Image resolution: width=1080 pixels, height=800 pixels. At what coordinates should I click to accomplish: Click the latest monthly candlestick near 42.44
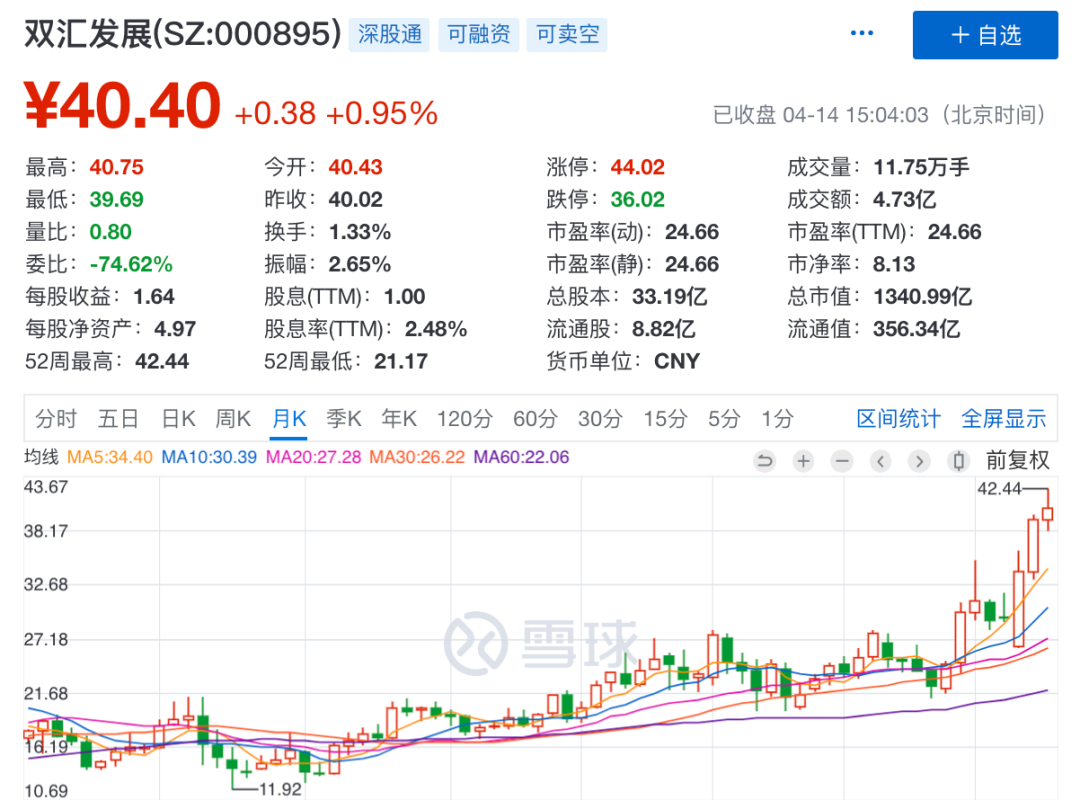(x=1048, y=513)
